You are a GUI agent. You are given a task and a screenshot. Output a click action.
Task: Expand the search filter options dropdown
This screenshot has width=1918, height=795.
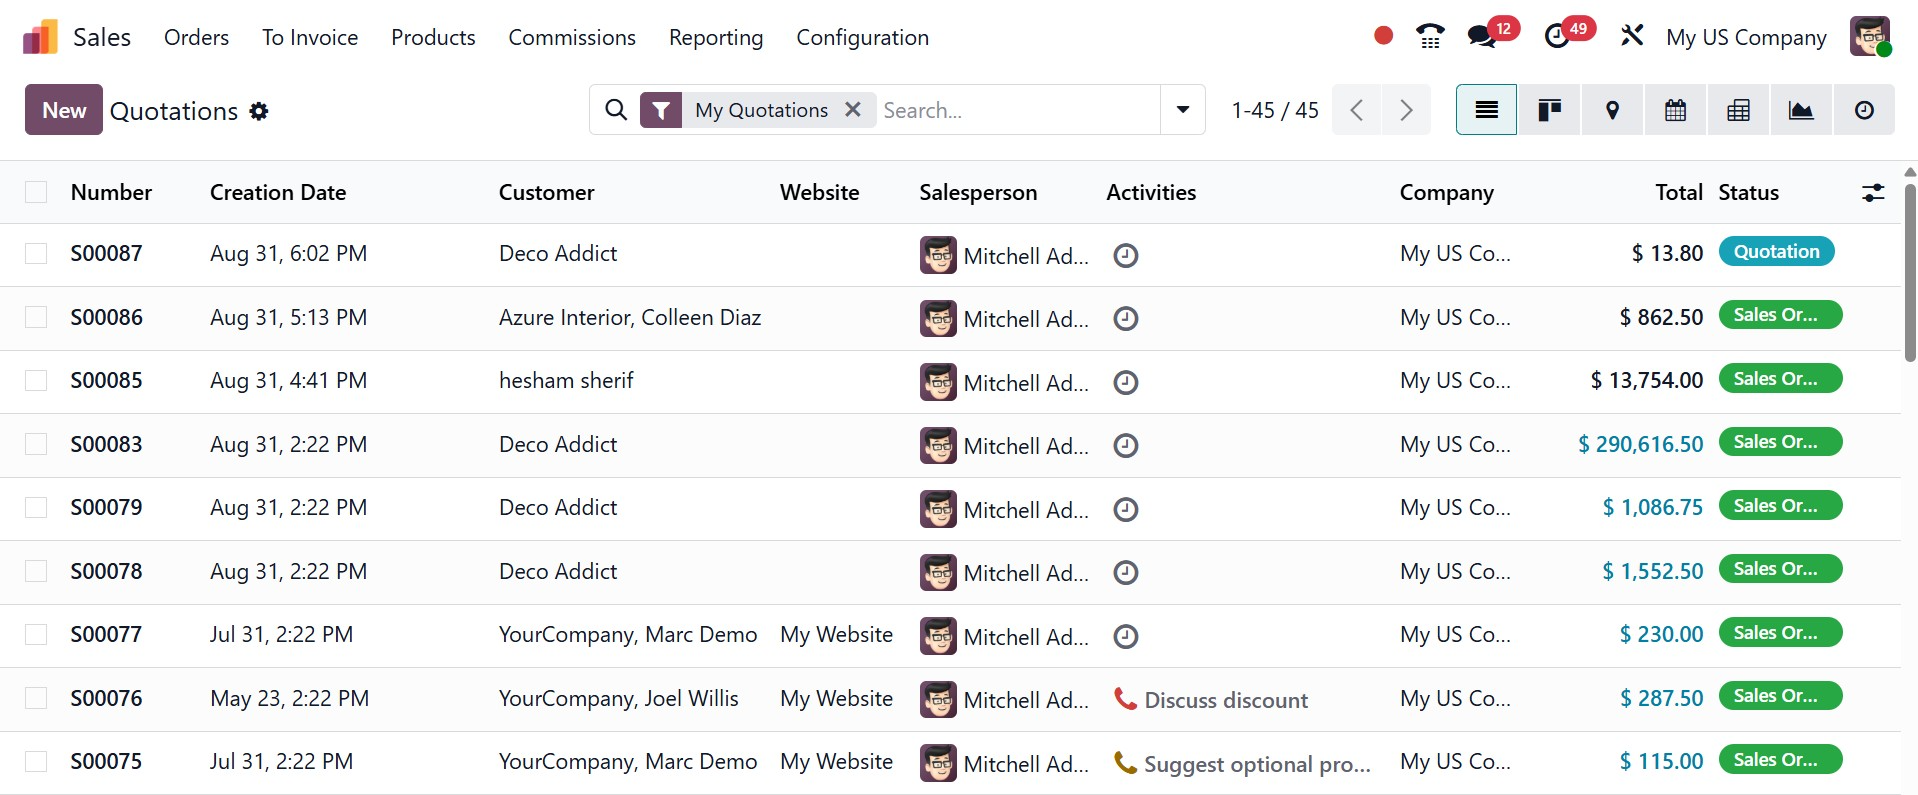coord(1182,110)
